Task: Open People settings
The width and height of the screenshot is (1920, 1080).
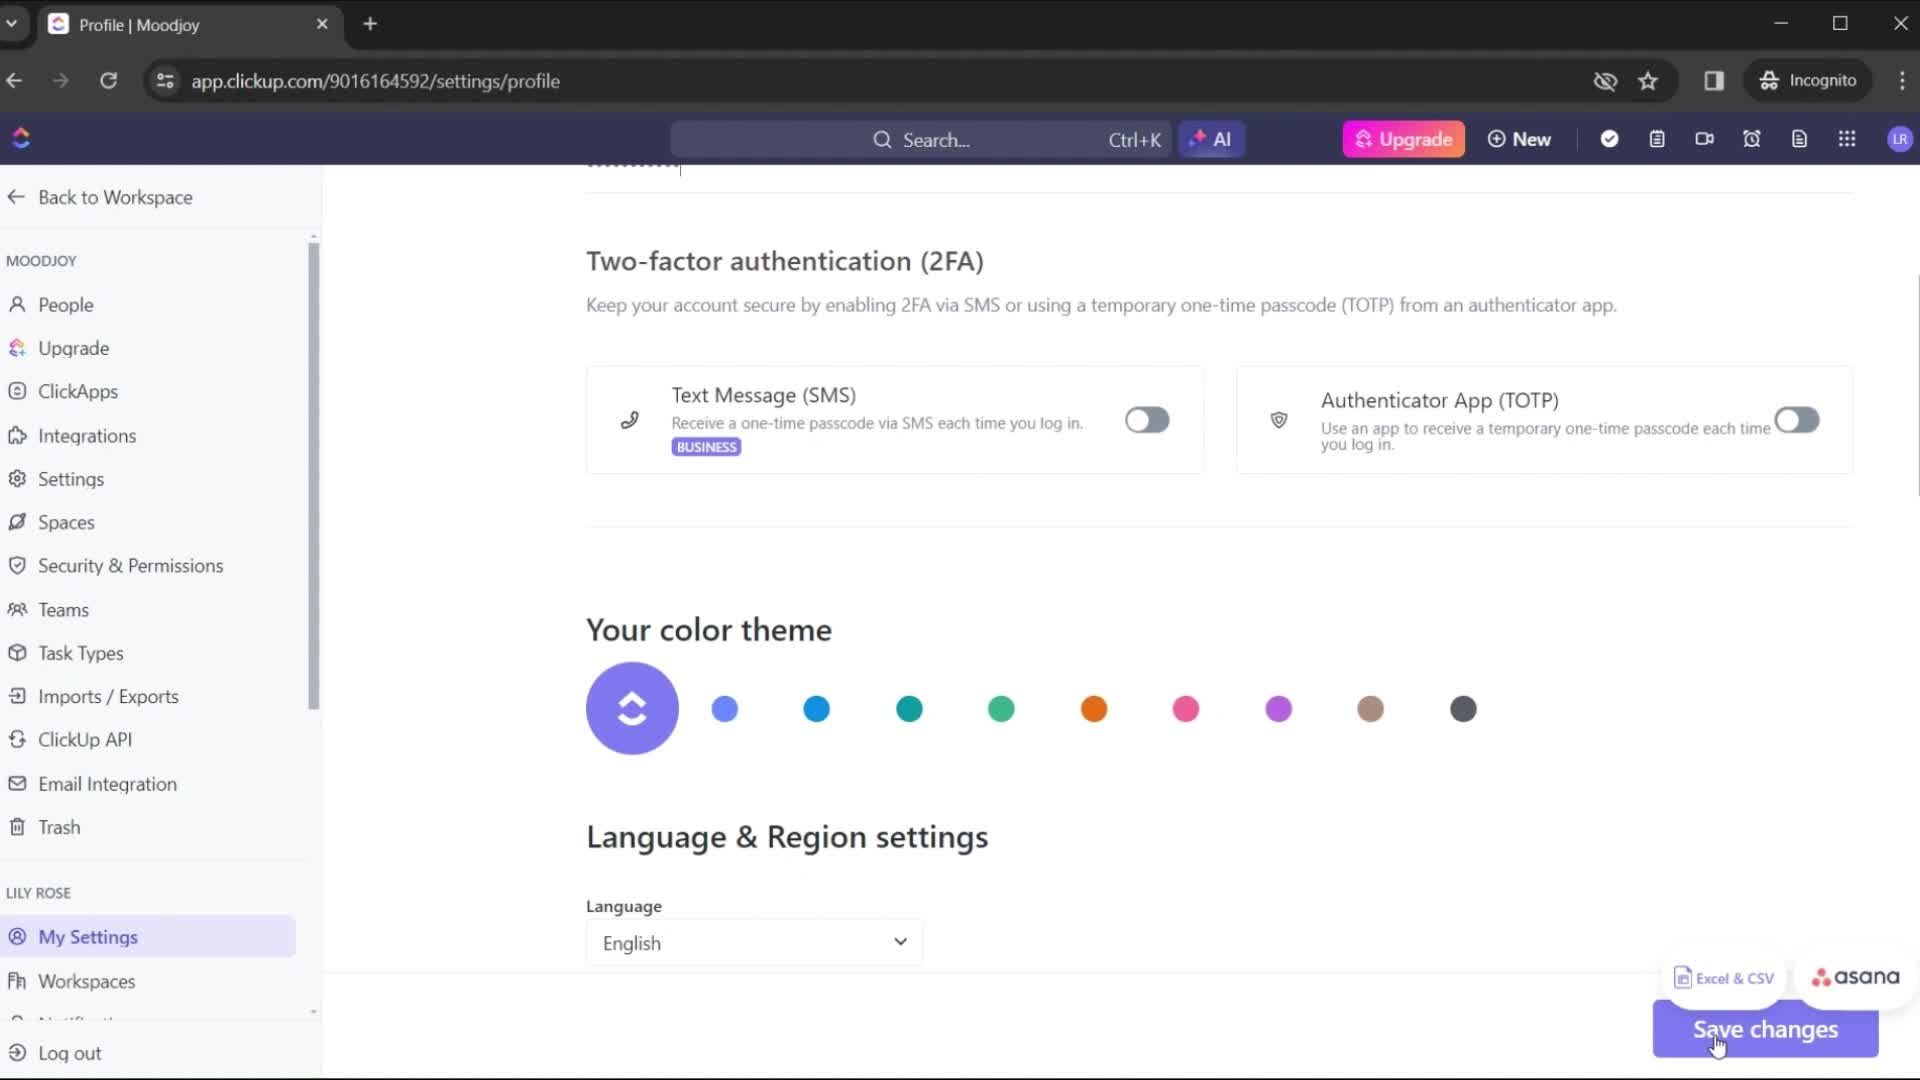Action: click(x=66, y=305)
